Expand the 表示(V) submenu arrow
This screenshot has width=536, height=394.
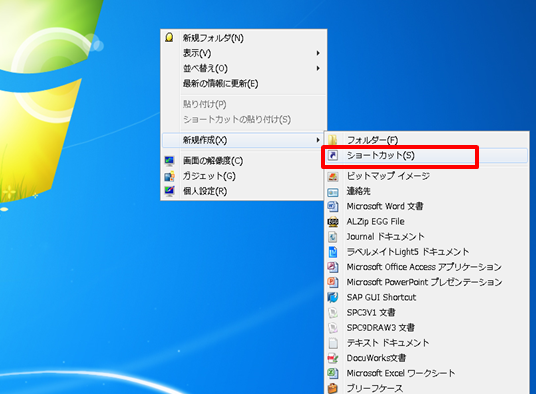point(318,53)
